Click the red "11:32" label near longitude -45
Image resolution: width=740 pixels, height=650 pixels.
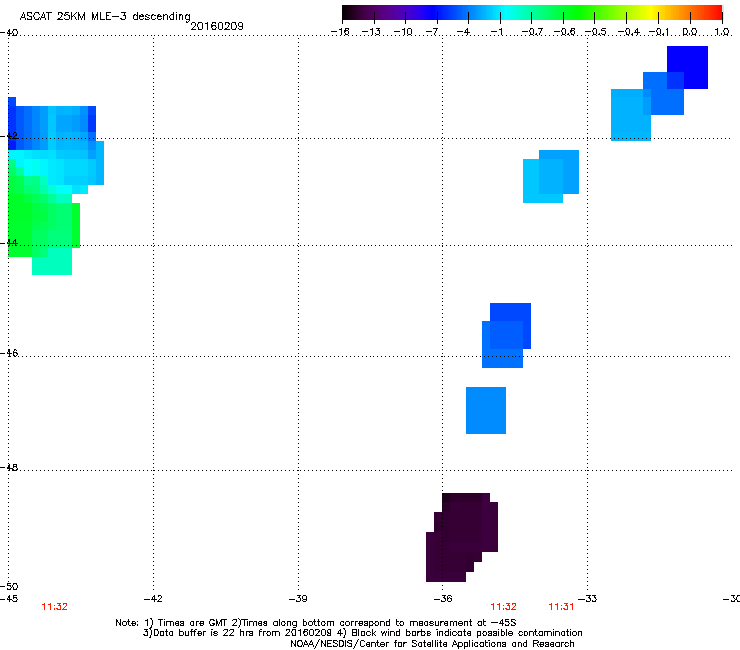point(54,607)
